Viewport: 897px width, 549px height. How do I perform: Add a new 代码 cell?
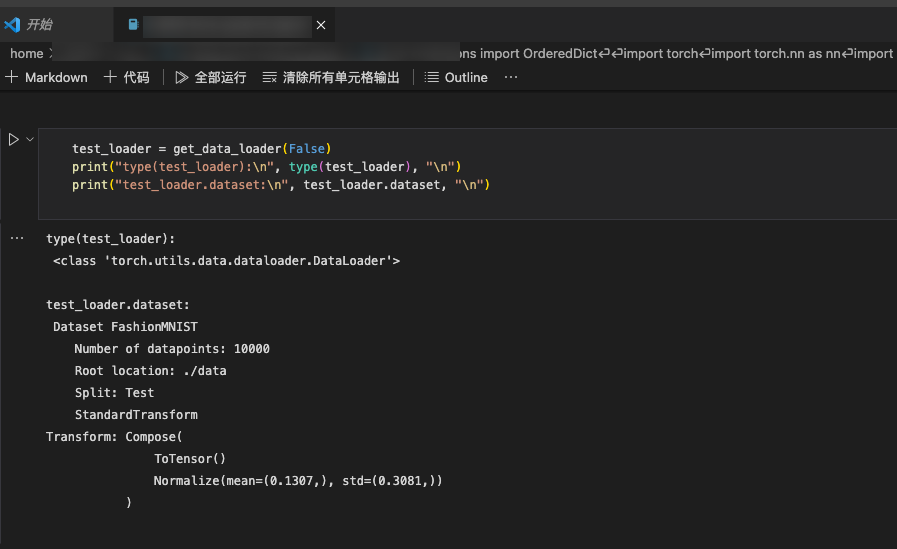[127, 77]
